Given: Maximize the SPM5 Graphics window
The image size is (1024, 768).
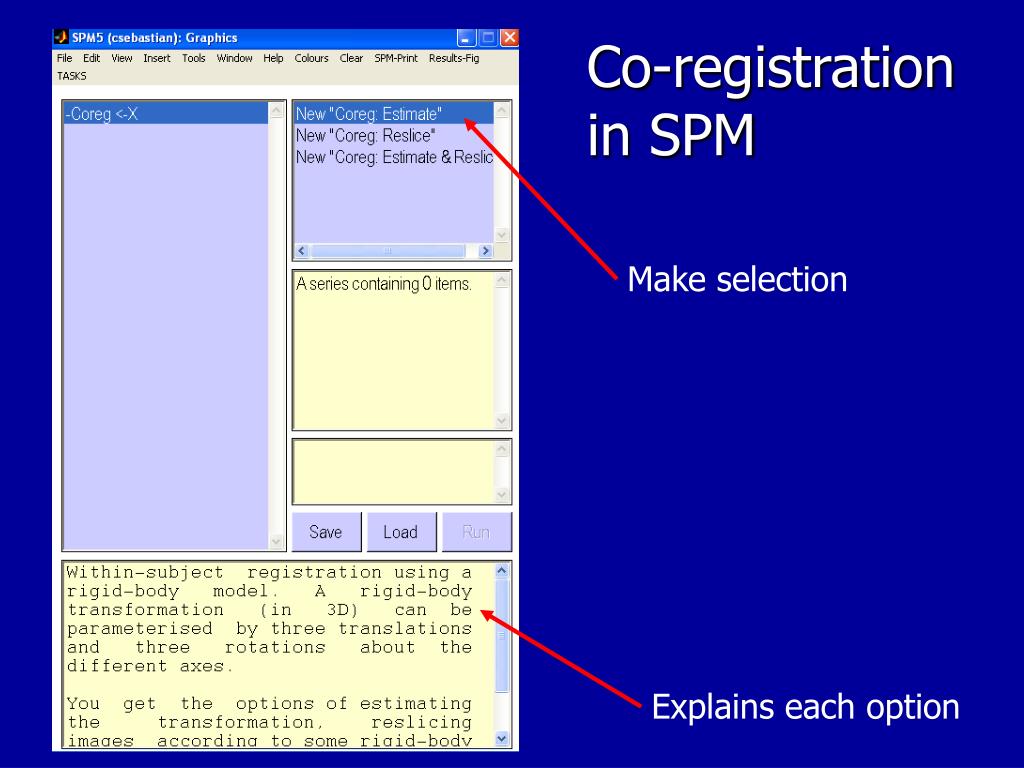Looking at the screenshot, I should 488,38.
